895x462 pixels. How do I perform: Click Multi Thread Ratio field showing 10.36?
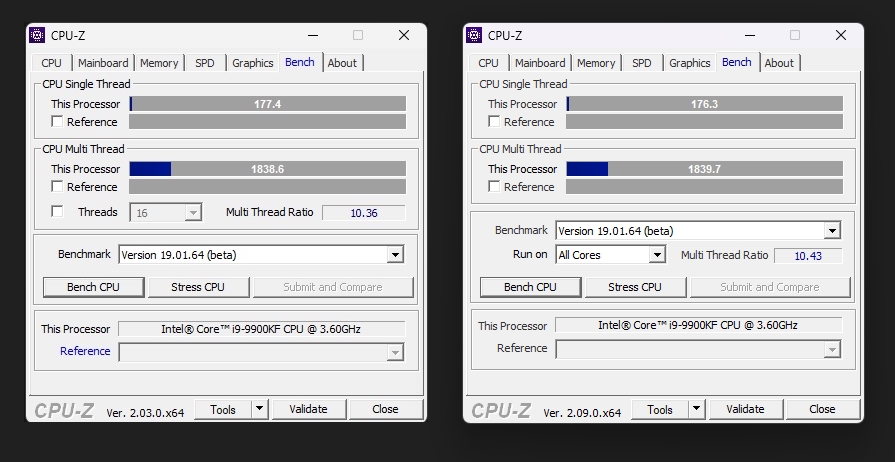click(x=364, y=212)
